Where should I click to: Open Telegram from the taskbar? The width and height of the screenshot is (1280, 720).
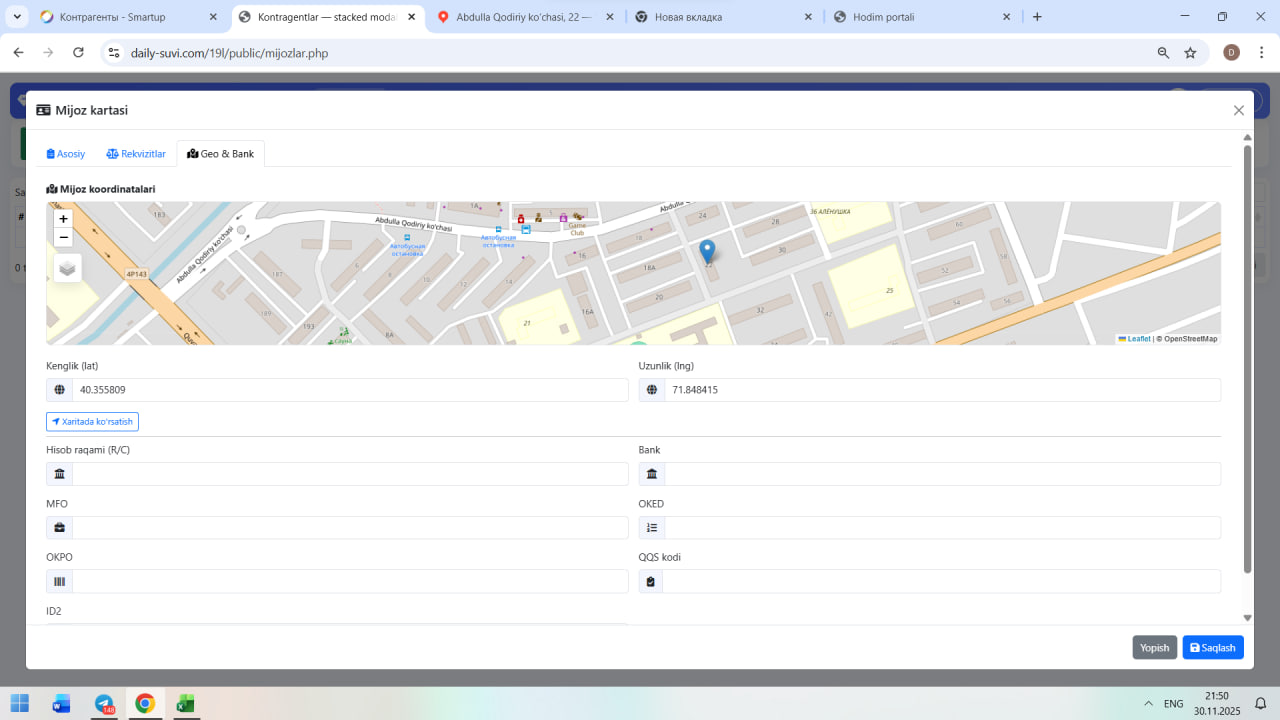[x=104, y=704]
